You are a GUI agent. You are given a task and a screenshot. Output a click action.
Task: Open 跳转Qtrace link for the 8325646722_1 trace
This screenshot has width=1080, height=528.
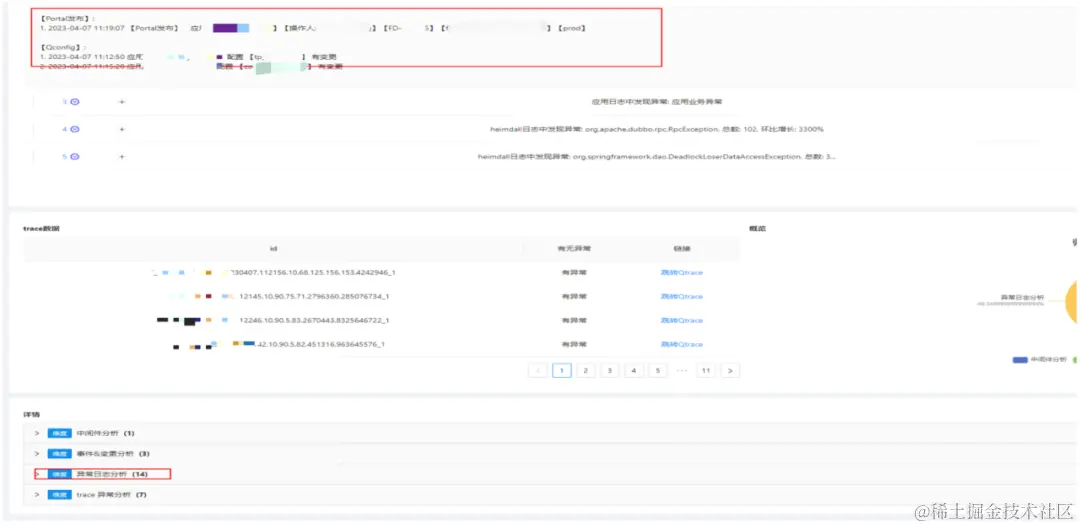tap(681, 320)
